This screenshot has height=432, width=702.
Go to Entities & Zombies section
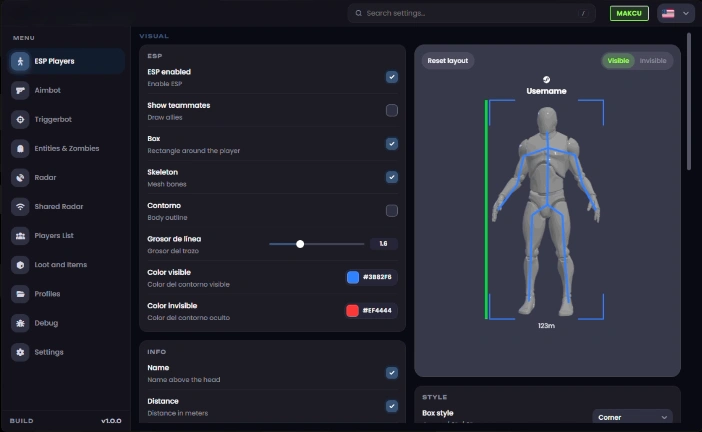66,149
